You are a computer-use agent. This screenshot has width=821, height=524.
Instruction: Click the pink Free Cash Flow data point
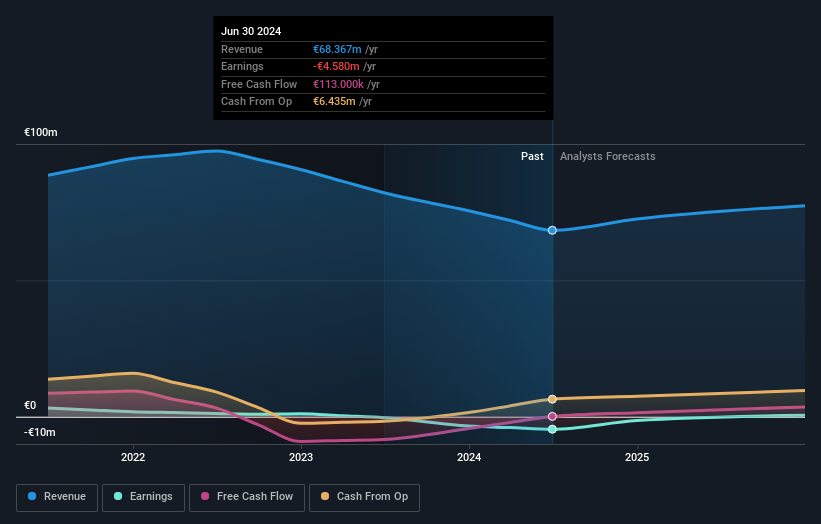click(552, 417)
